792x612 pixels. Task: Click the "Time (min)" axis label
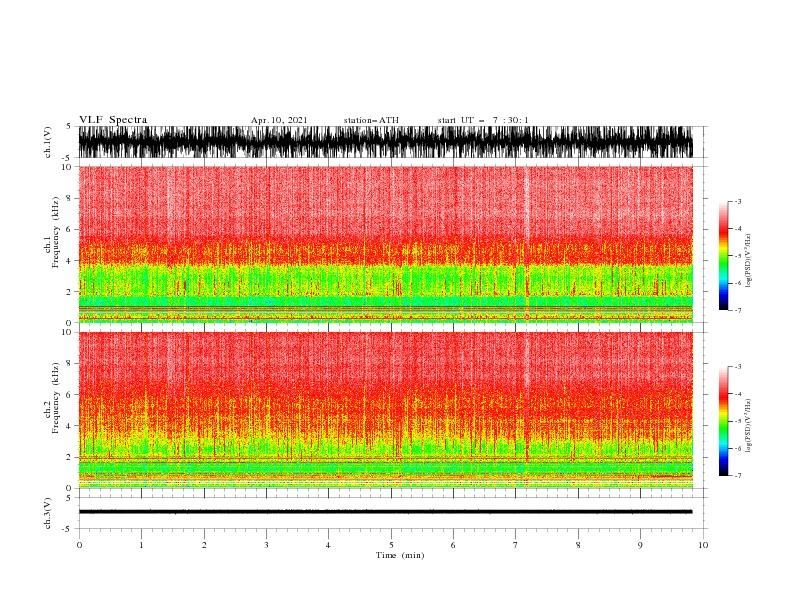(400, 555)
